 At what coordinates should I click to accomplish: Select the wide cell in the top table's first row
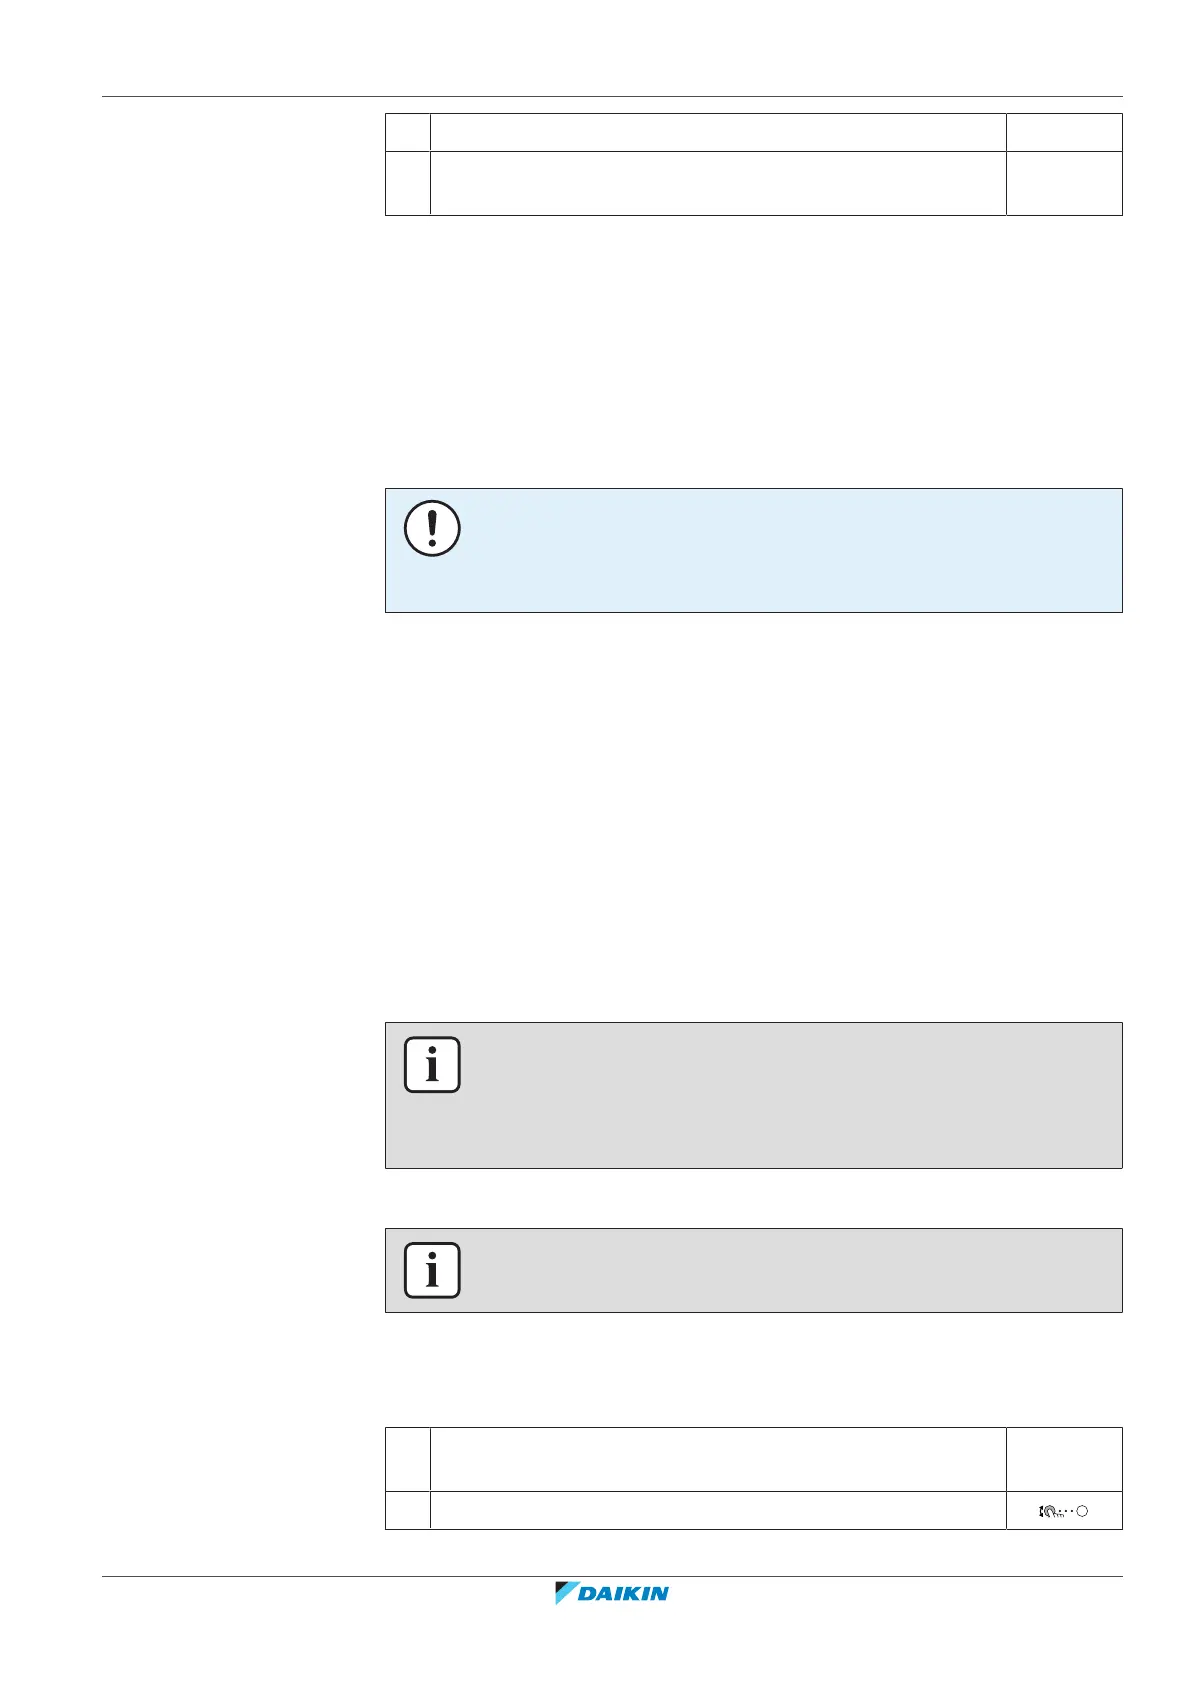click(717, 132)
